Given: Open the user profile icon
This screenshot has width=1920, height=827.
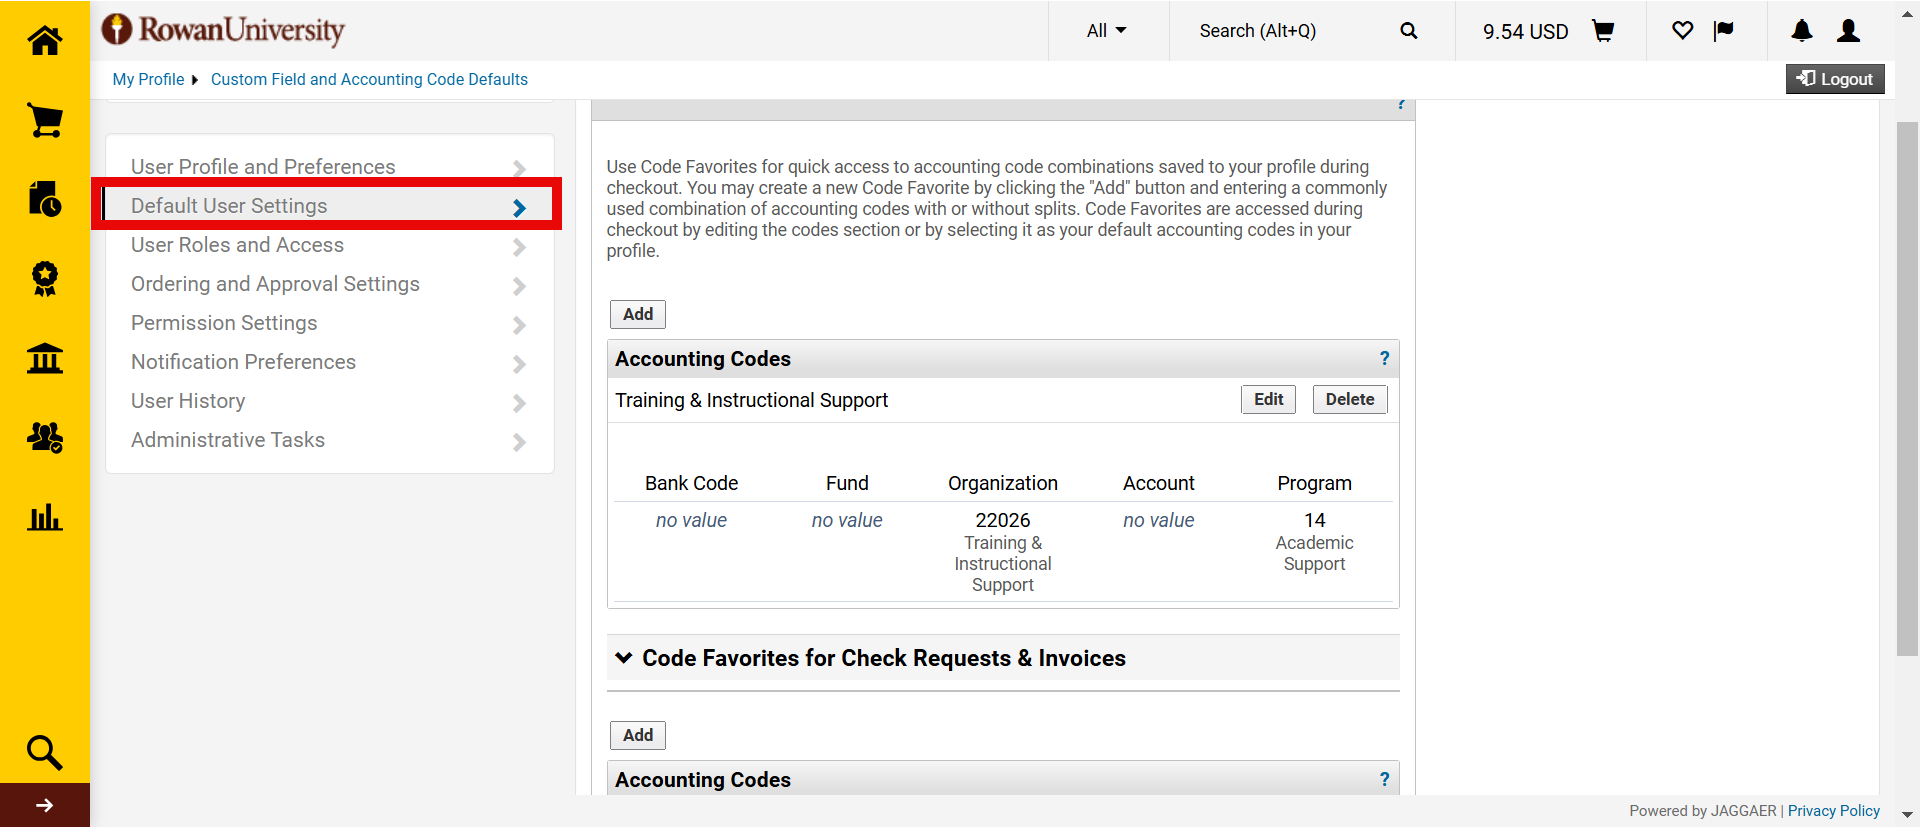Looking at the screenshot, I should point(1848,31).
